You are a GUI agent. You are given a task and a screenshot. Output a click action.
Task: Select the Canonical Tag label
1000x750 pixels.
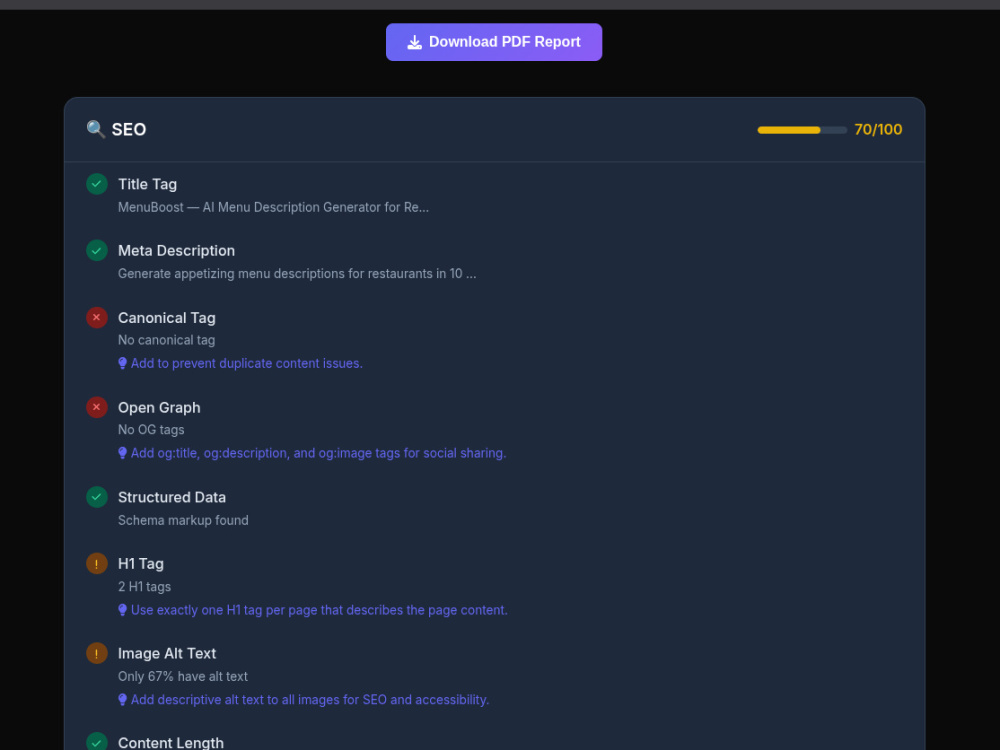[x=166, y=318]
